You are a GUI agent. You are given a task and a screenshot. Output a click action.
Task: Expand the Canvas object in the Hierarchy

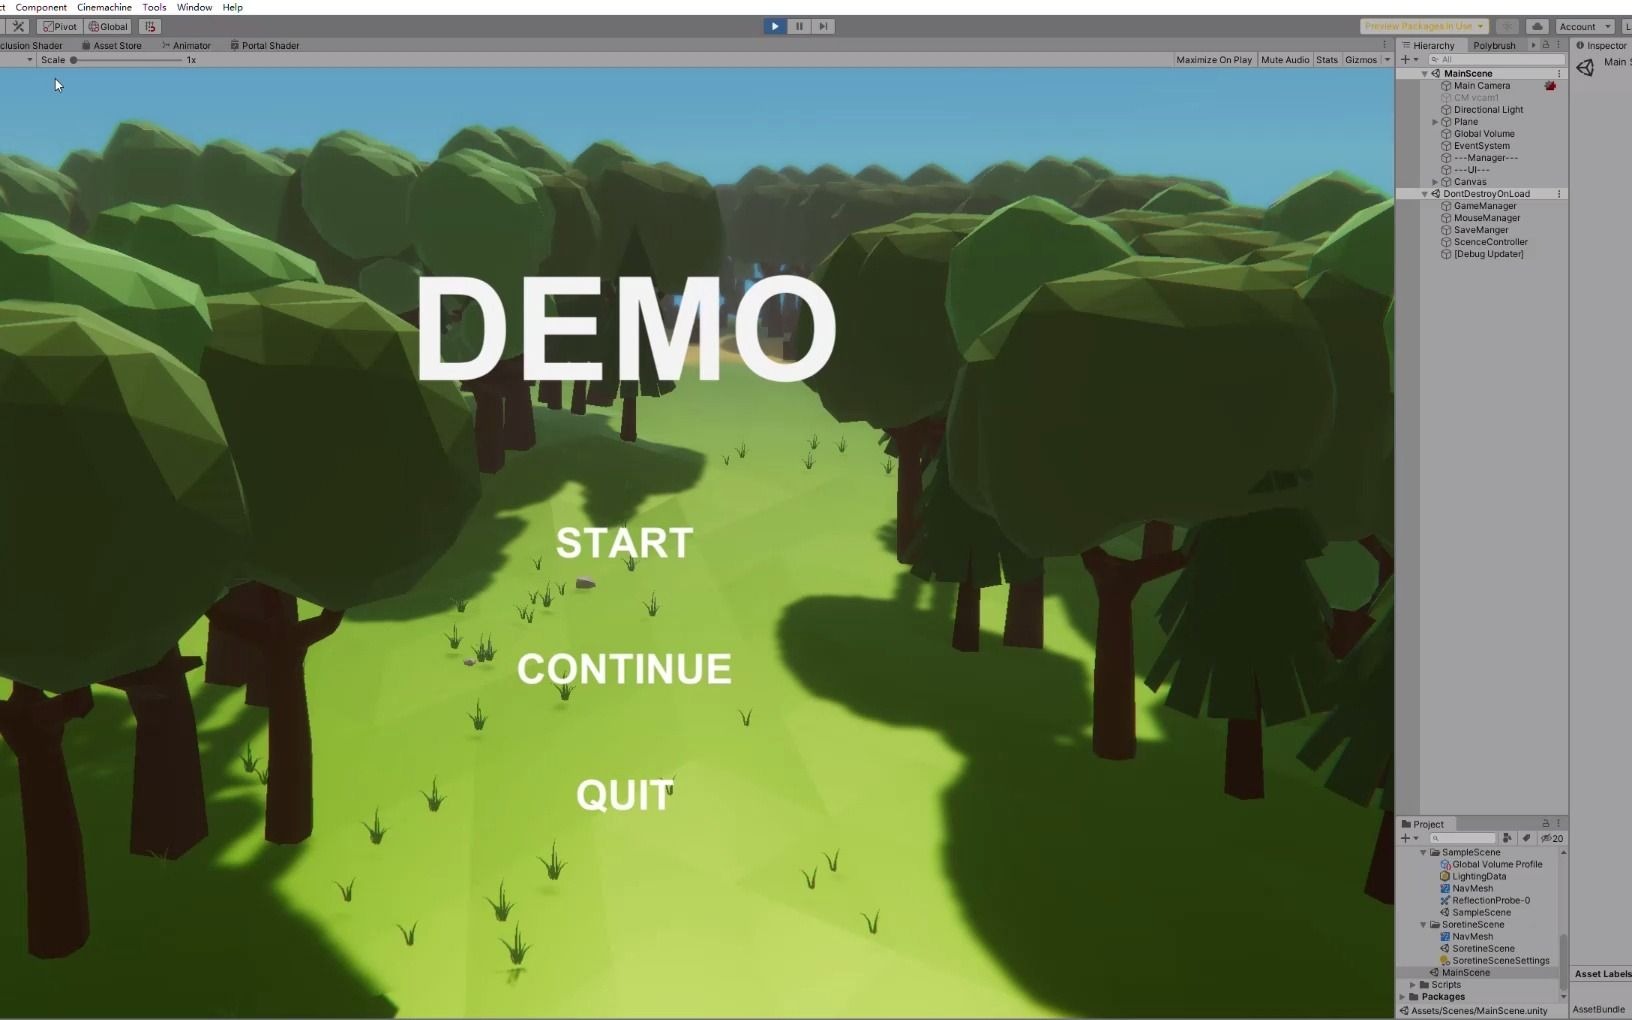click(1437, 181)
